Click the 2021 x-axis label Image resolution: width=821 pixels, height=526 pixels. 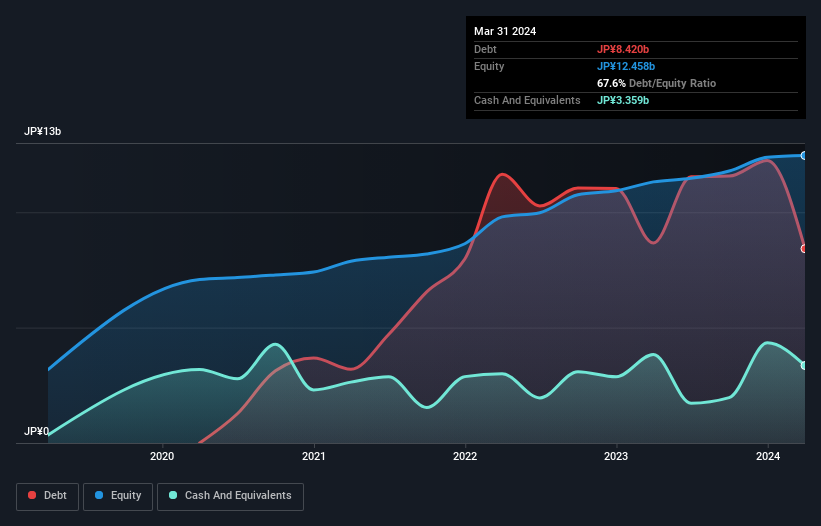314,456
